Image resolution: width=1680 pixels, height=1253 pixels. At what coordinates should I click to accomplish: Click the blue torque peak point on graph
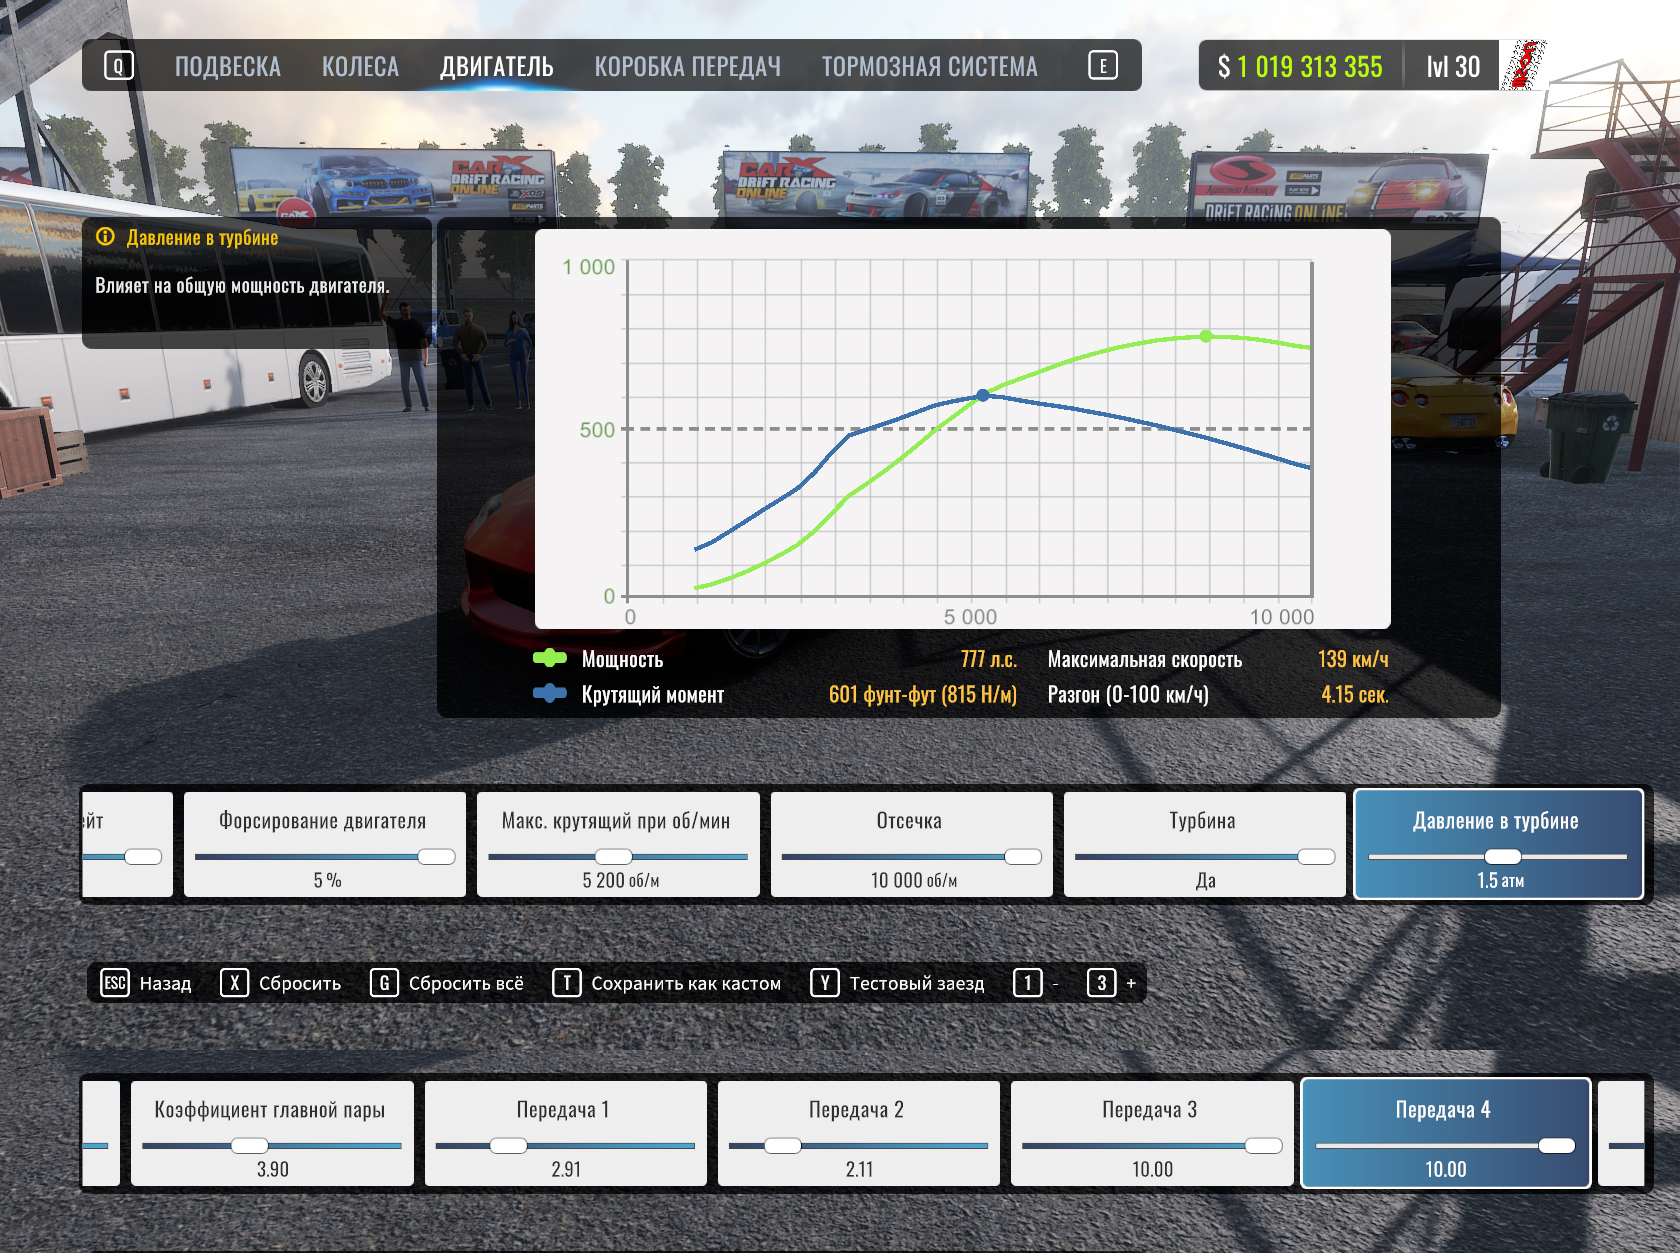[x=983, y=395]
